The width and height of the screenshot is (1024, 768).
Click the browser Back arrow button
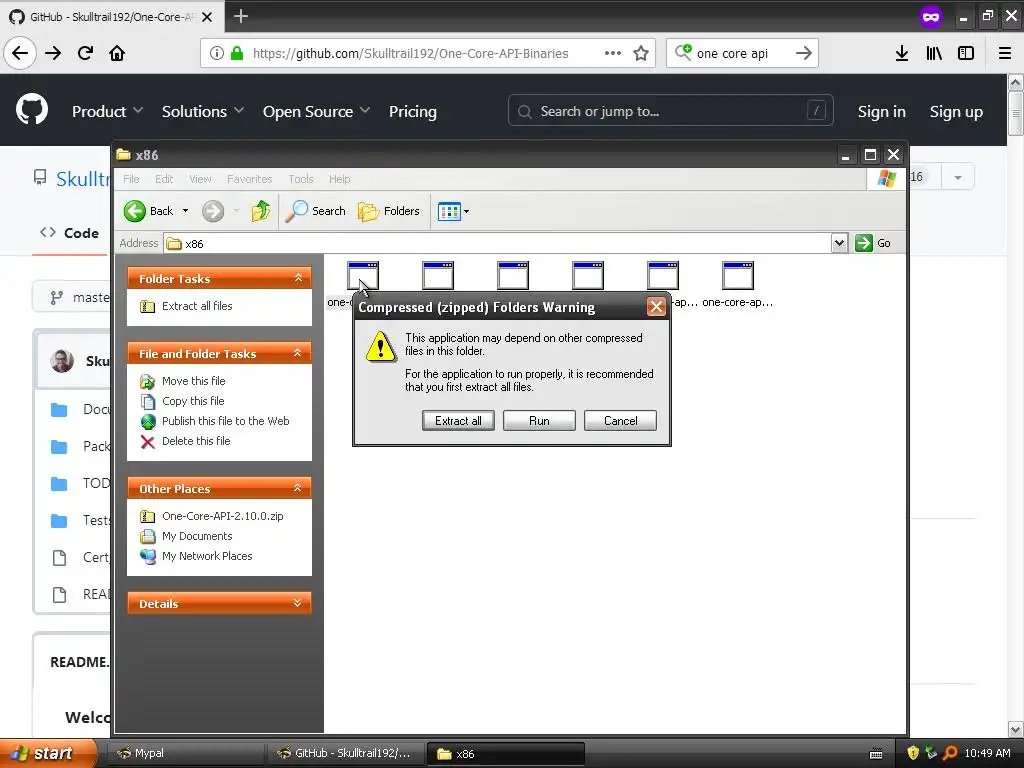pos(20,53)
